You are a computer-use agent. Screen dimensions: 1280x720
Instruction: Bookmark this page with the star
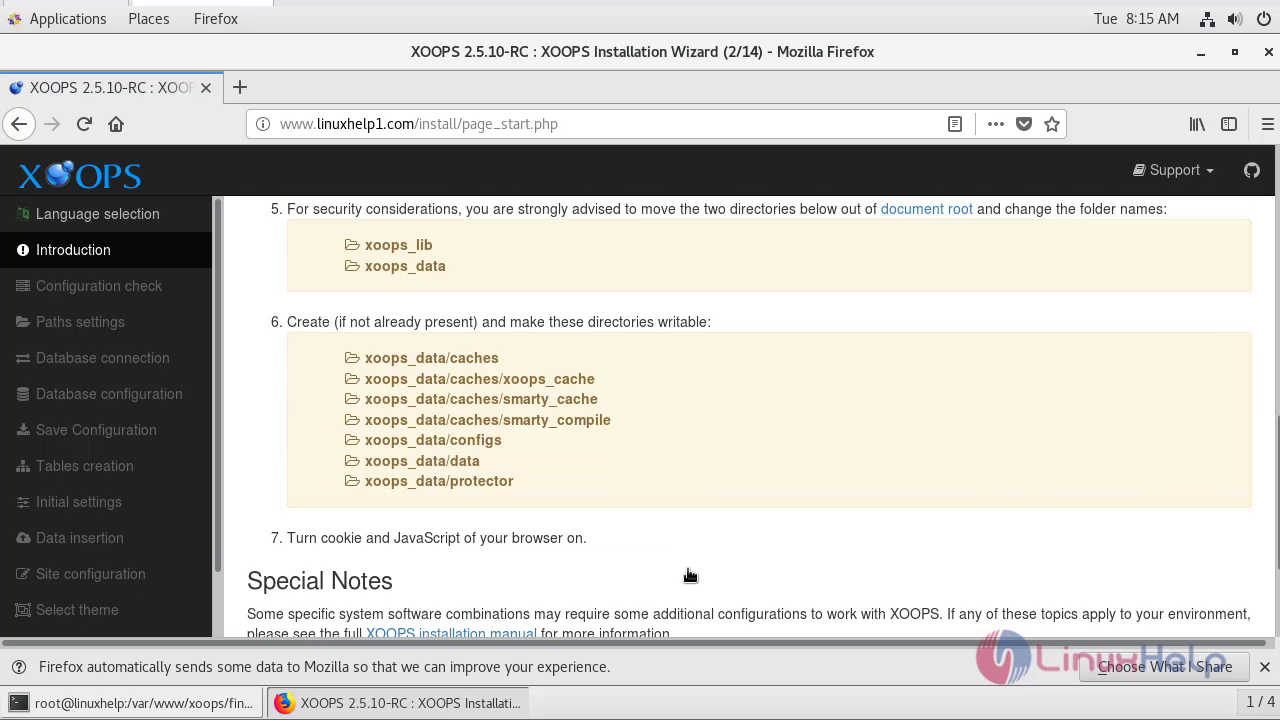point(1052,124)
